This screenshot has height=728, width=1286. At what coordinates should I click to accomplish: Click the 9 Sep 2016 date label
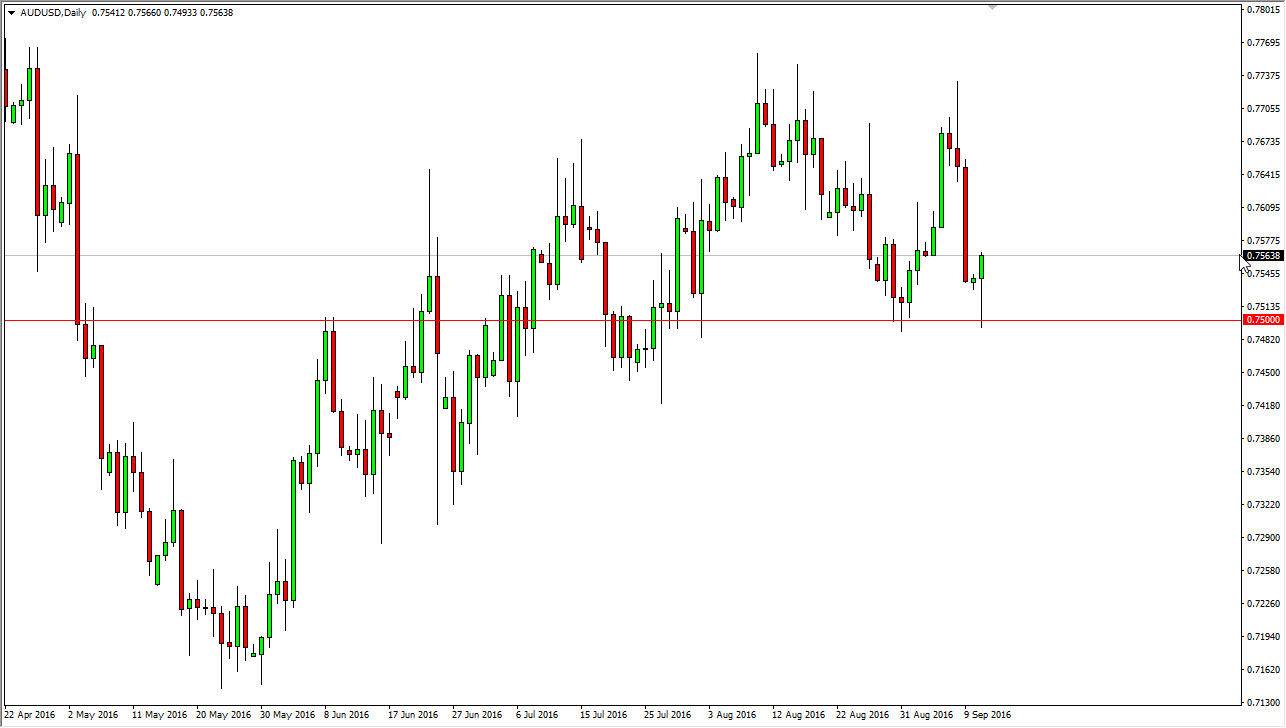click(988, 715)
